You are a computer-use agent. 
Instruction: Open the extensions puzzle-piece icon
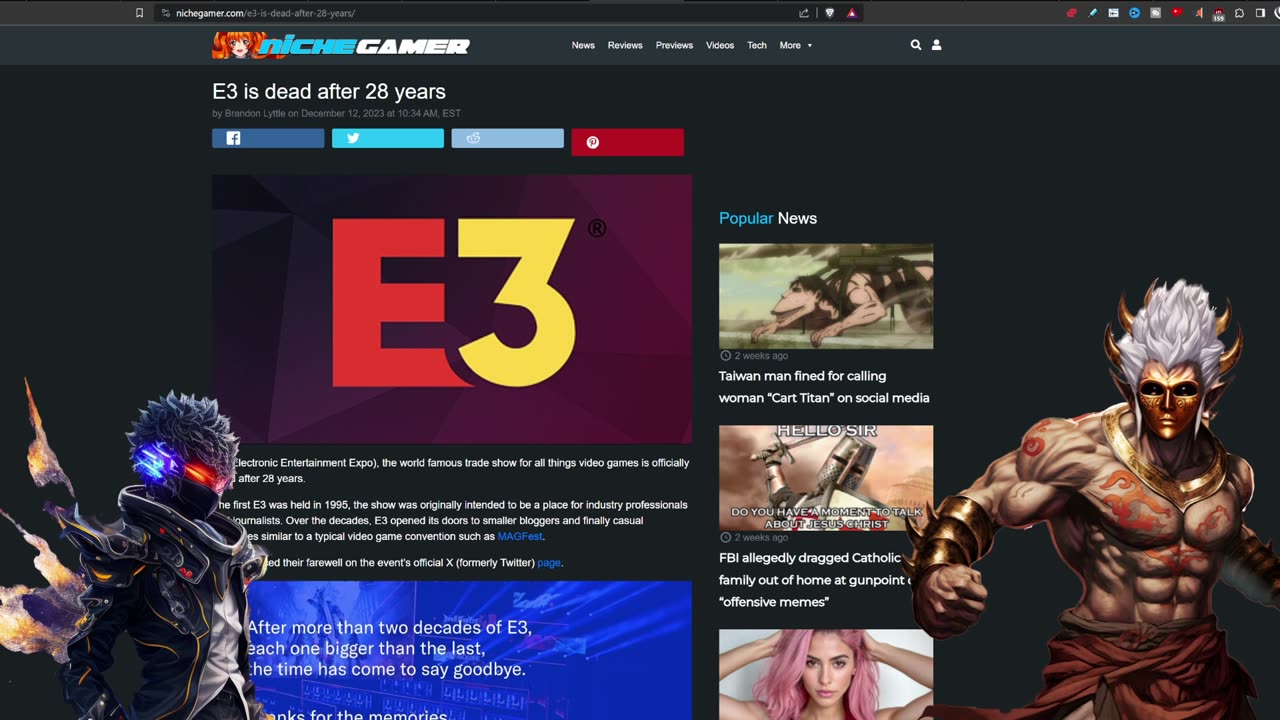[1239, 13]
